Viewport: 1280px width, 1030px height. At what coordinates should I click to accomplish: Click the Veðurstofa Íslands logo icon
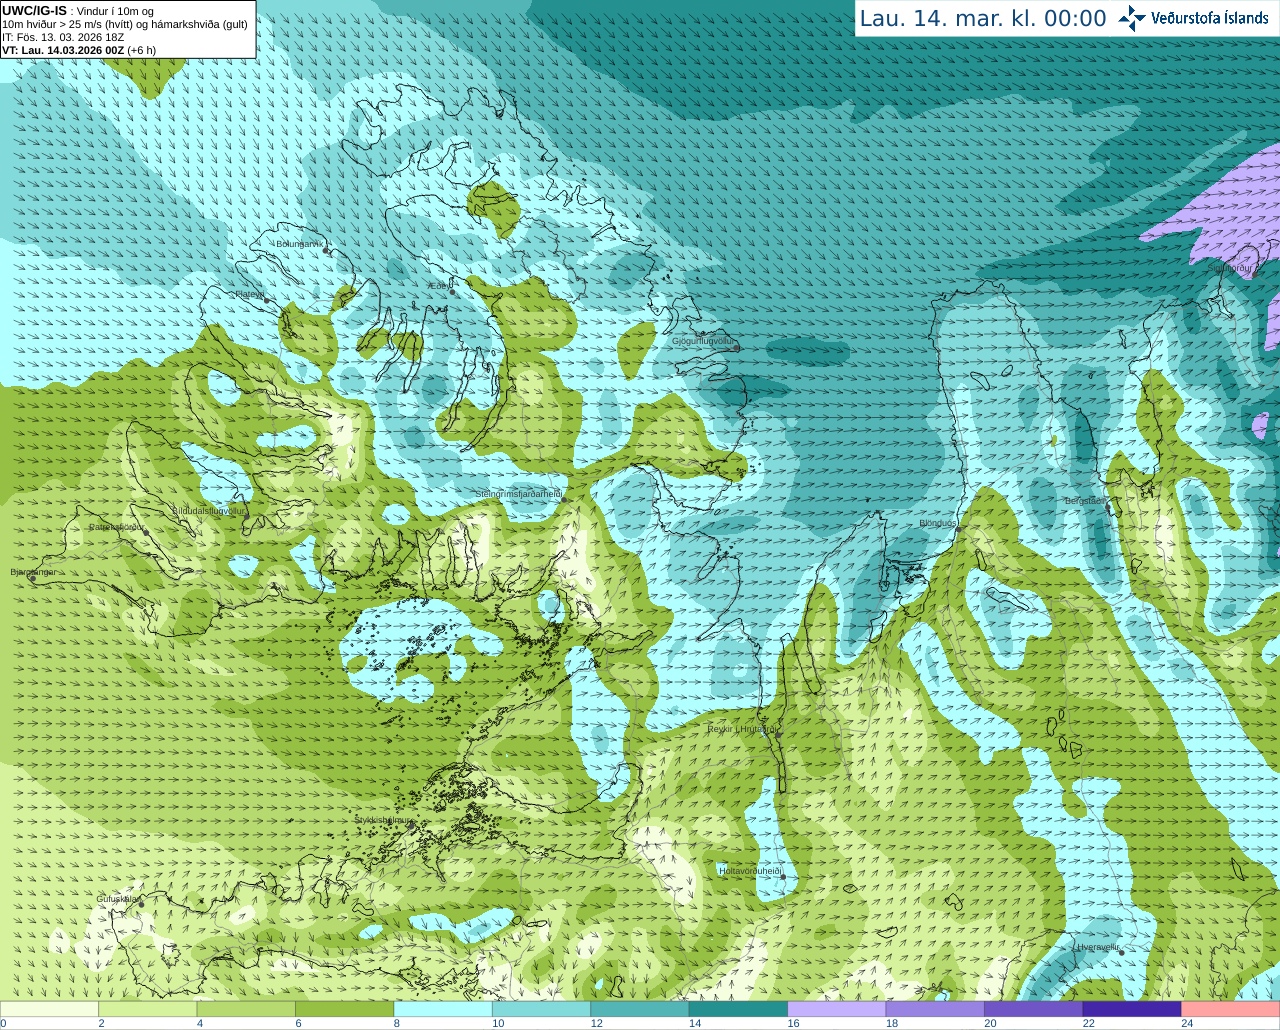(1132, 18)
